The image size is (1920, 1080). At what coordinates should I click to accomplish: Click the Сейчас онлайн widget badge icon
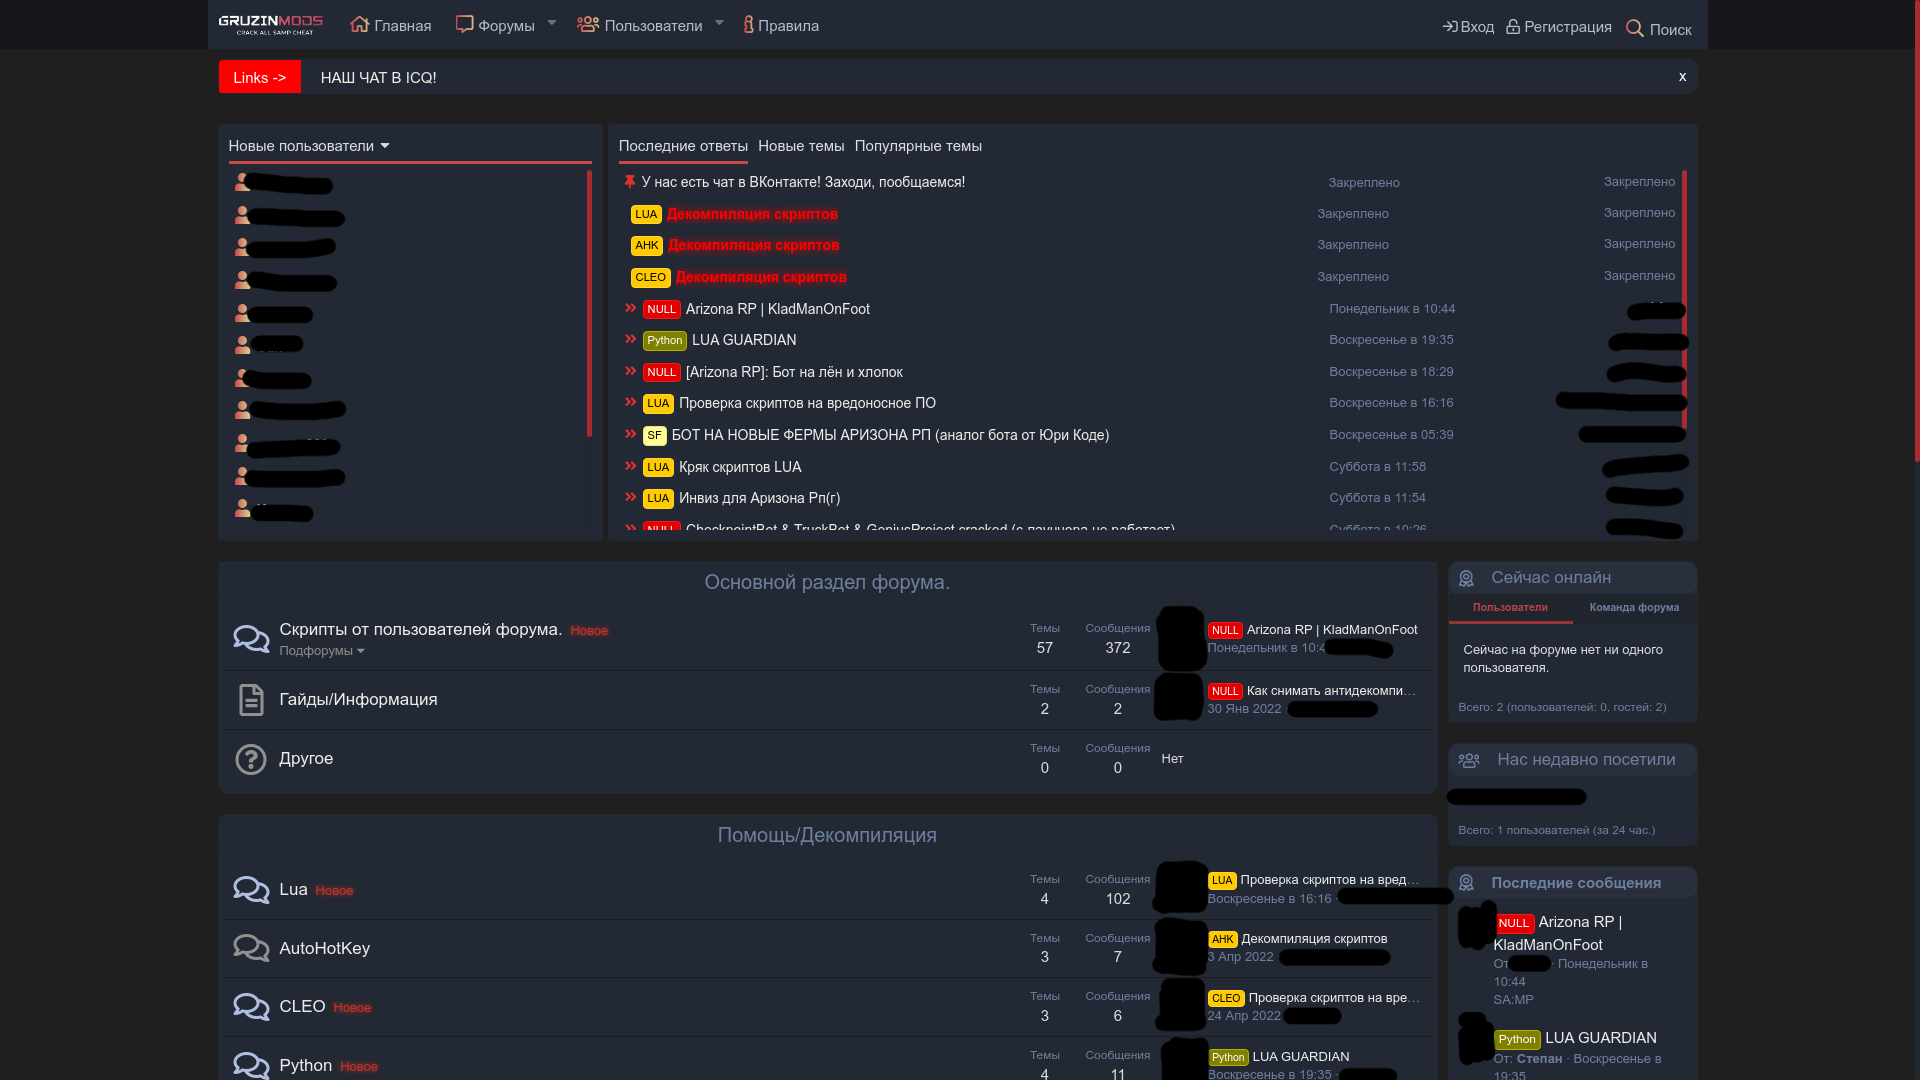(1466, 578)
